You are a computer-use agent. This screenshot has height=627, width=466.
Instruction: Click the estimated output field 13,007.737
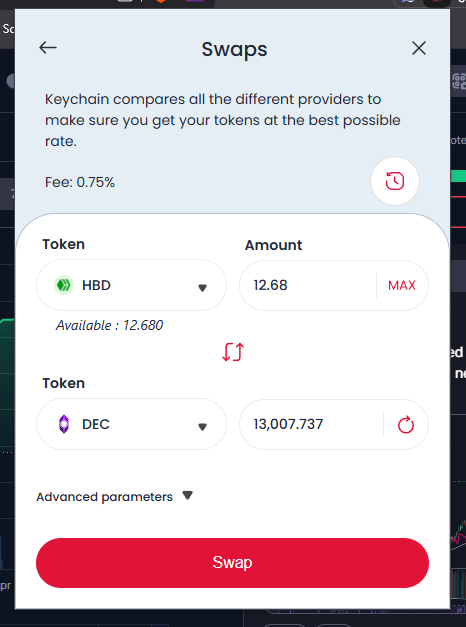[x=312, y=424]
